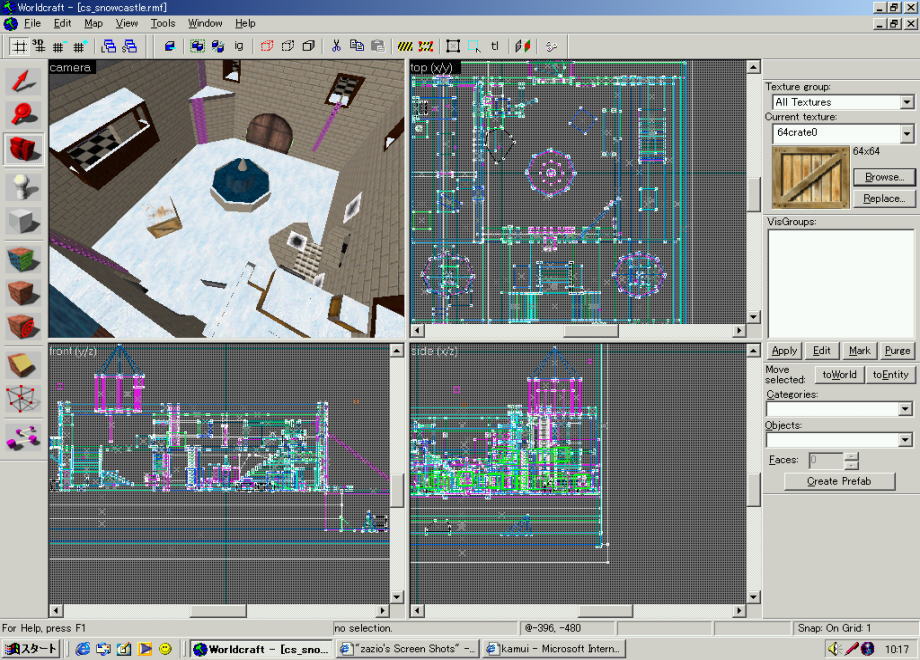Click the Start button on taskbar

point(33,649)
